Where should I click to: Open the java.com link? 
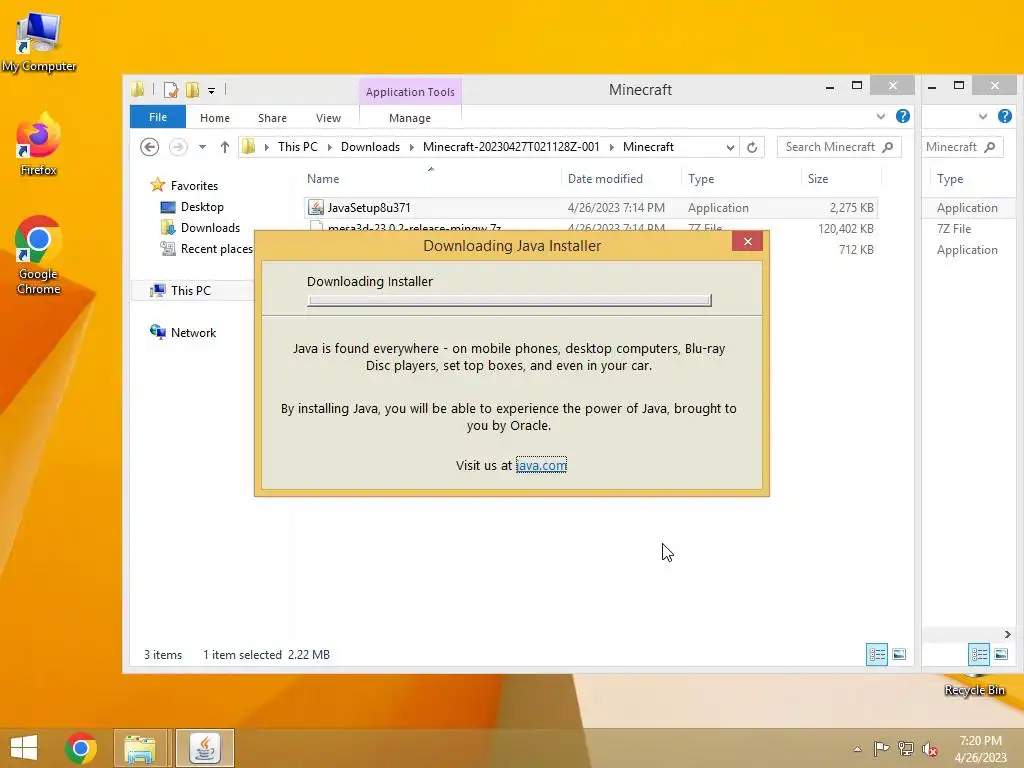(x=541, y=465)
